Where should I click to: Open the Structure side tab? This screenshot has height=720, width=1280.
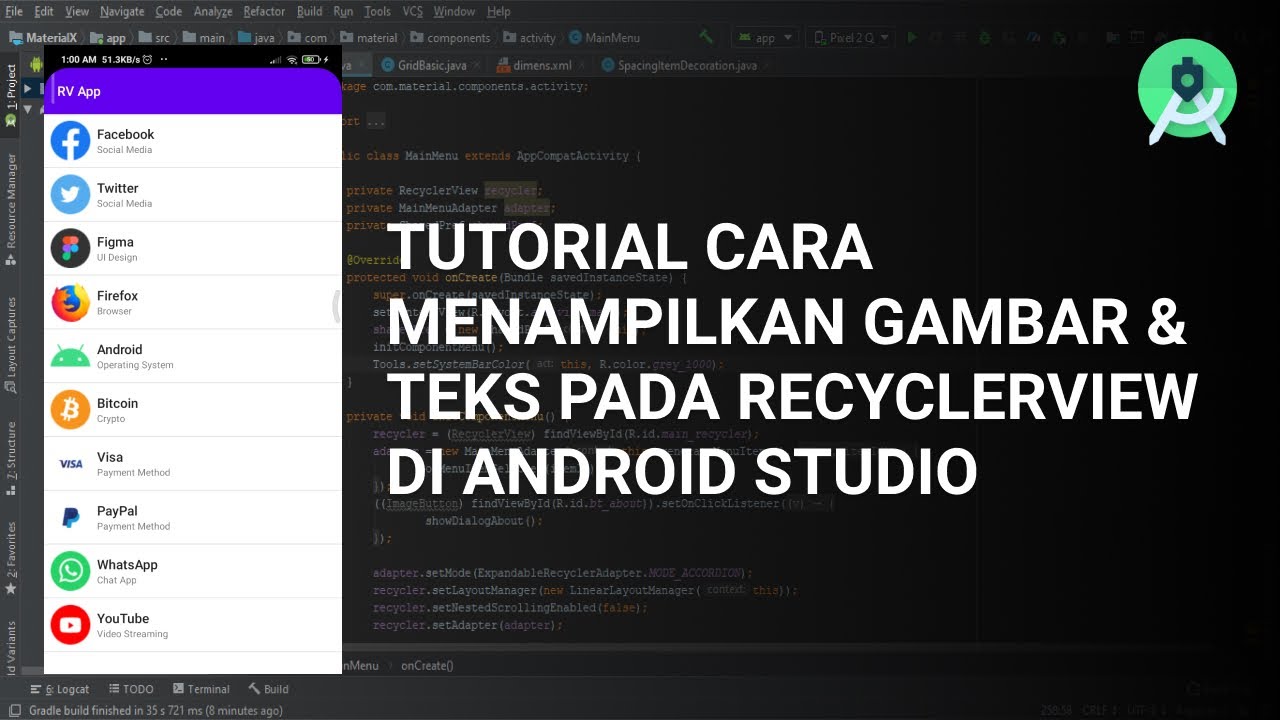[11, 458]
